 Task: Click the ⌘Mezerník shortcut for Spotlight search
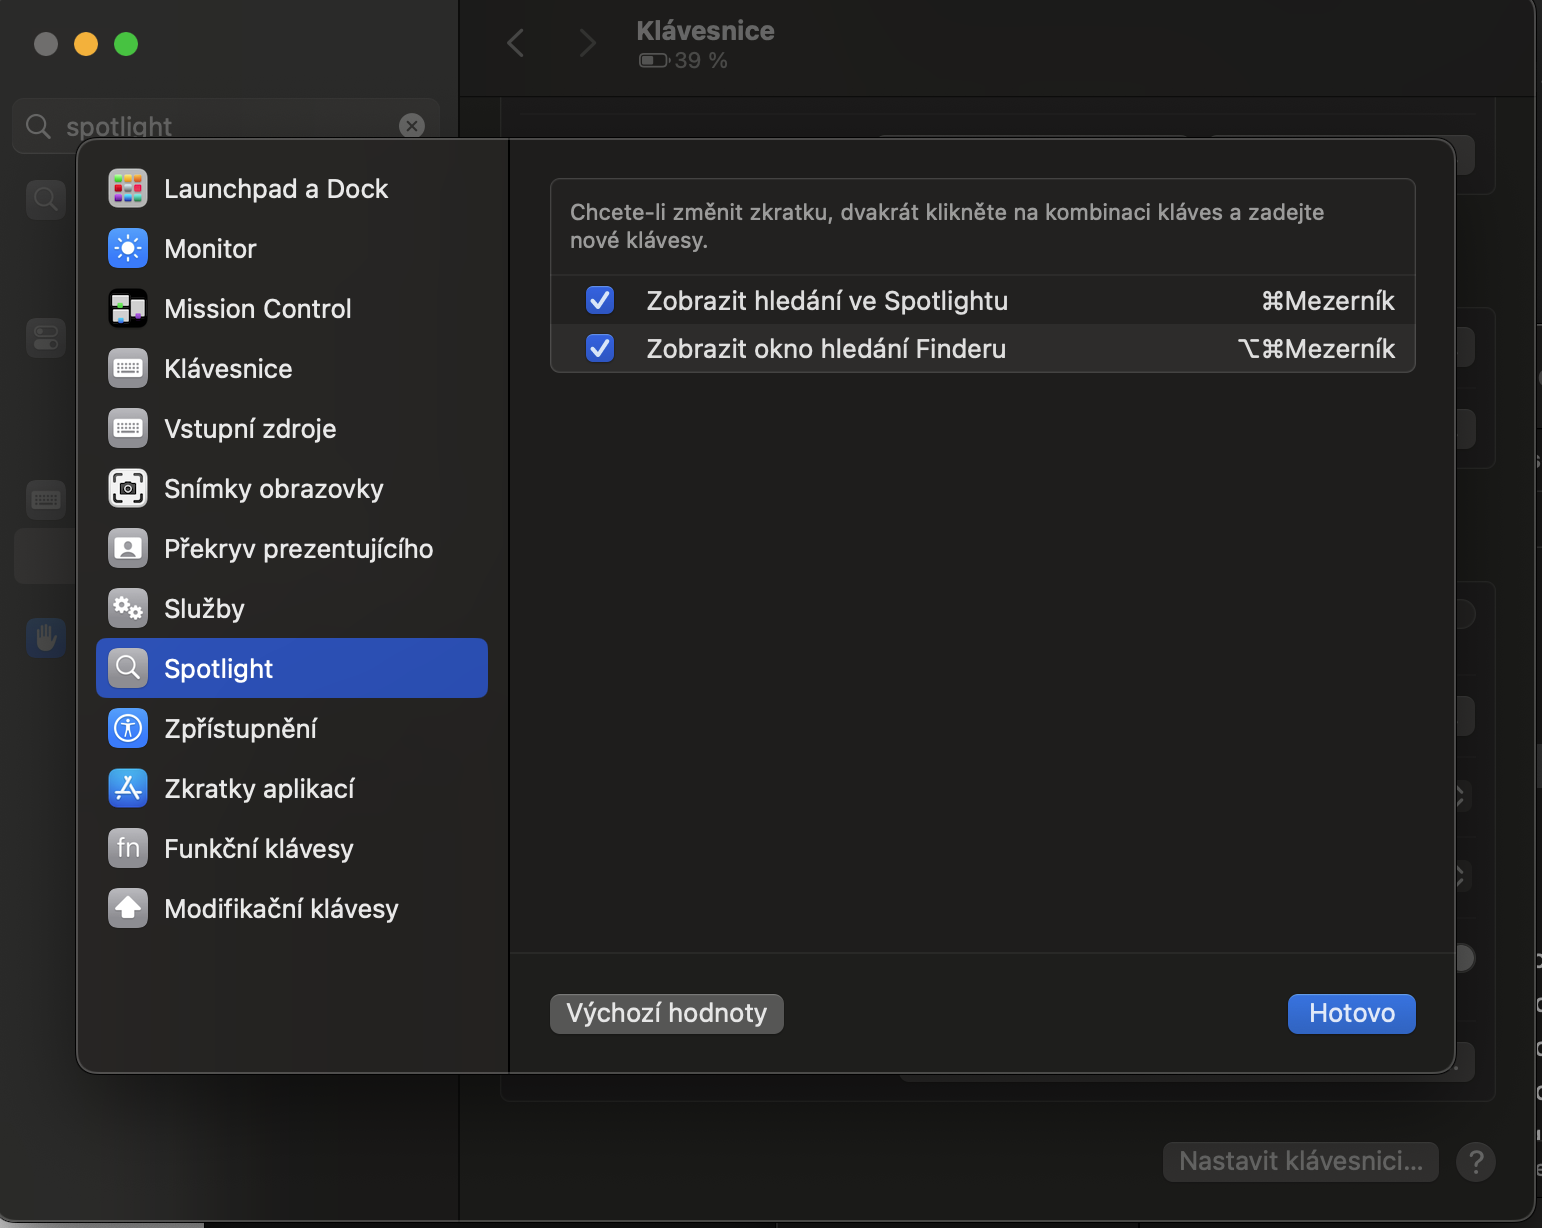pyautogui.click(x=1328, y=301)
